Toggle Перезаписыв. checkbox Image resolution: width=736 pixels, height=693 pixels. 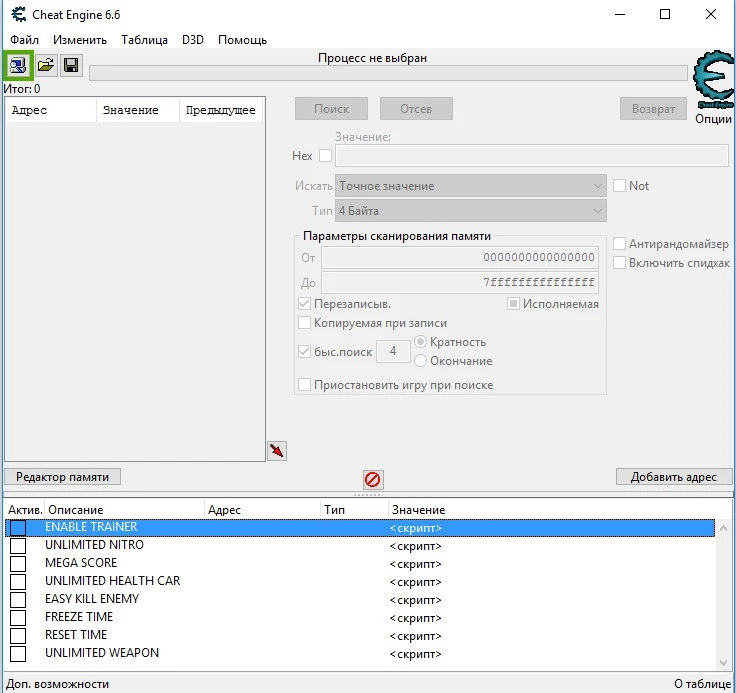click(304, 304)
